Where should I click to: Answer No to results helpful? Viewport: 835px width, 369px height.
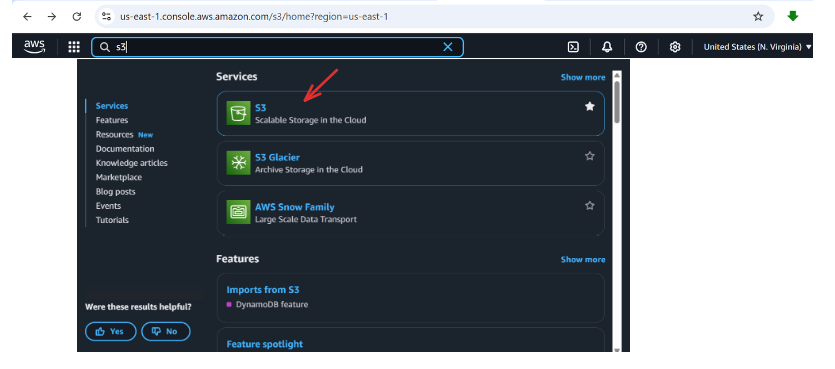[x=166, y=331]
